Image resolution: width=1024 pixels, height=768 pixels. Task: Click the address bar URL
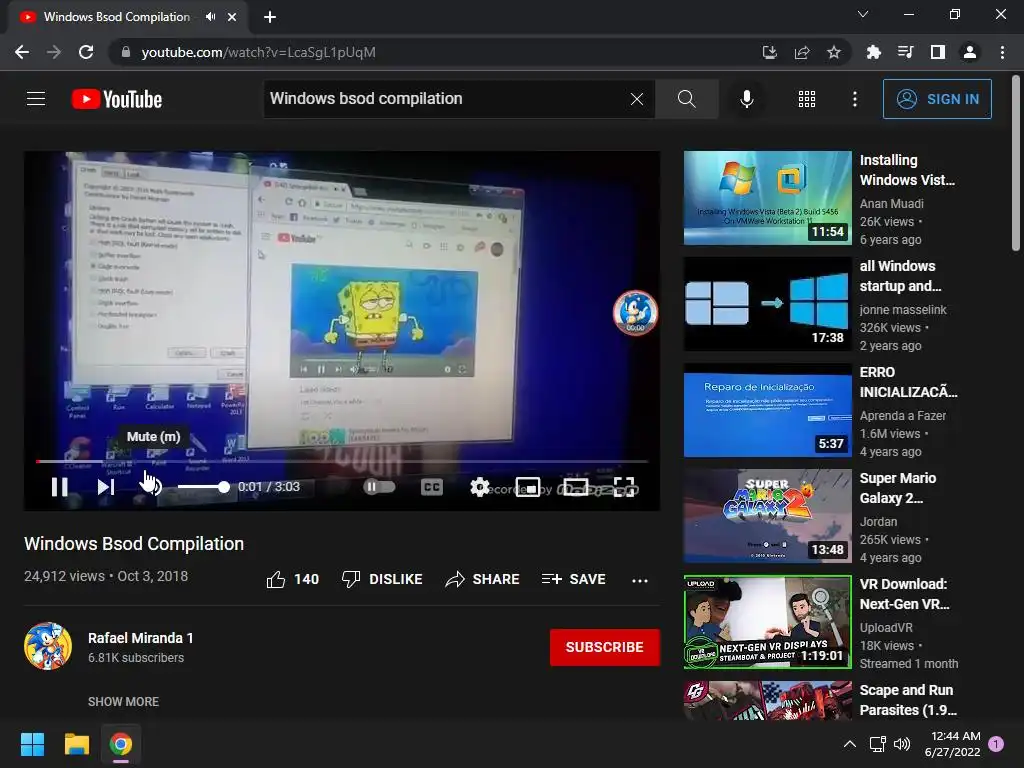coord(259,52)
